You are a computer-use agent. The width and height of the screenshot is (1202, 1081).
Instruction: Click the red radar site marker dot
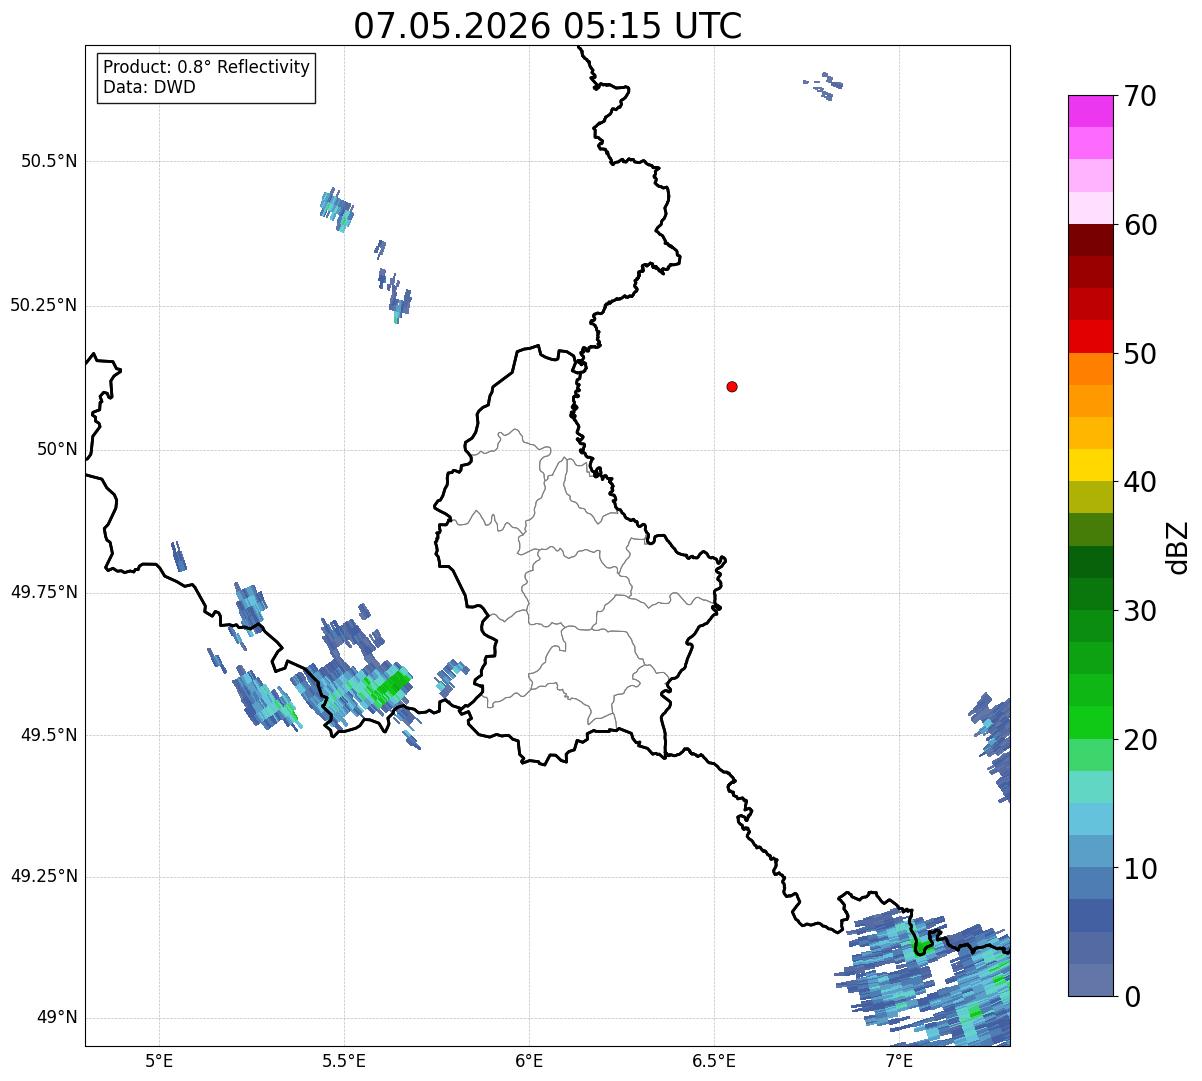[732, 386]
